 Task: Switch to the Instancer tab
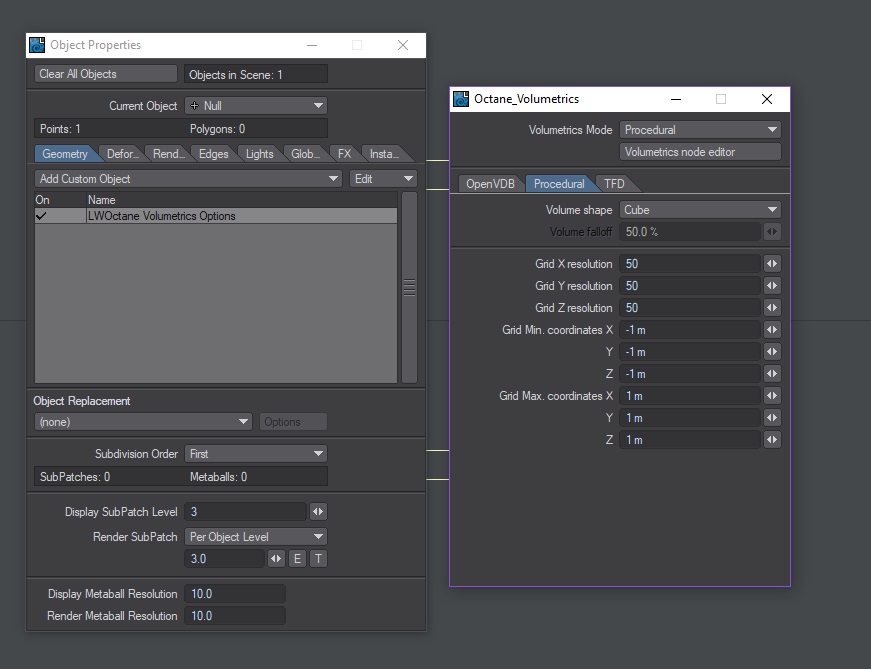[x=384, y=154]
